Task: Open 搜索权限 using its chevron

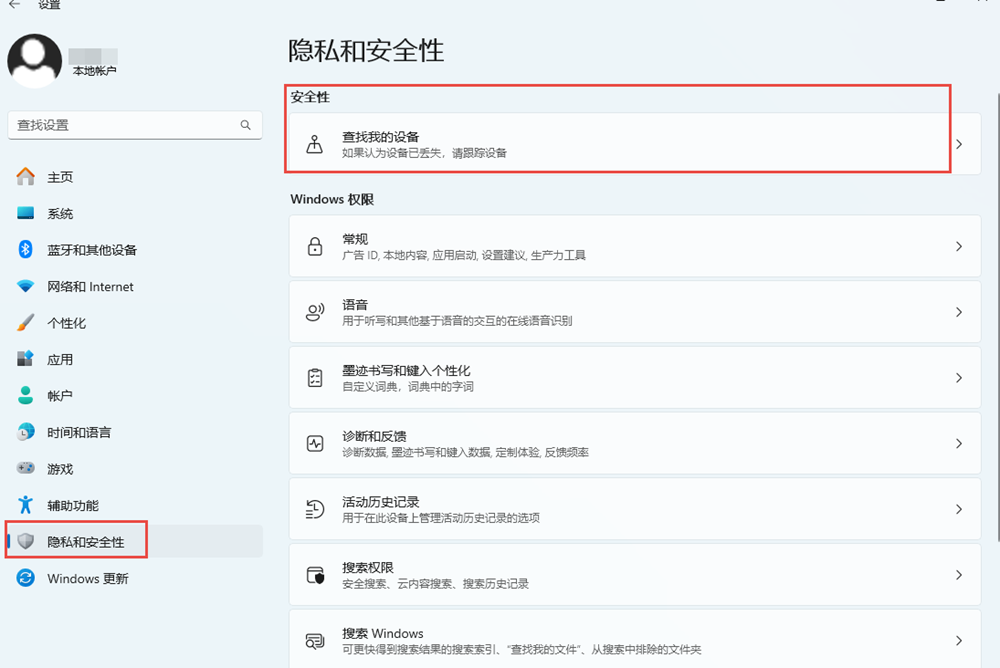Action: [x=959, y=575]
